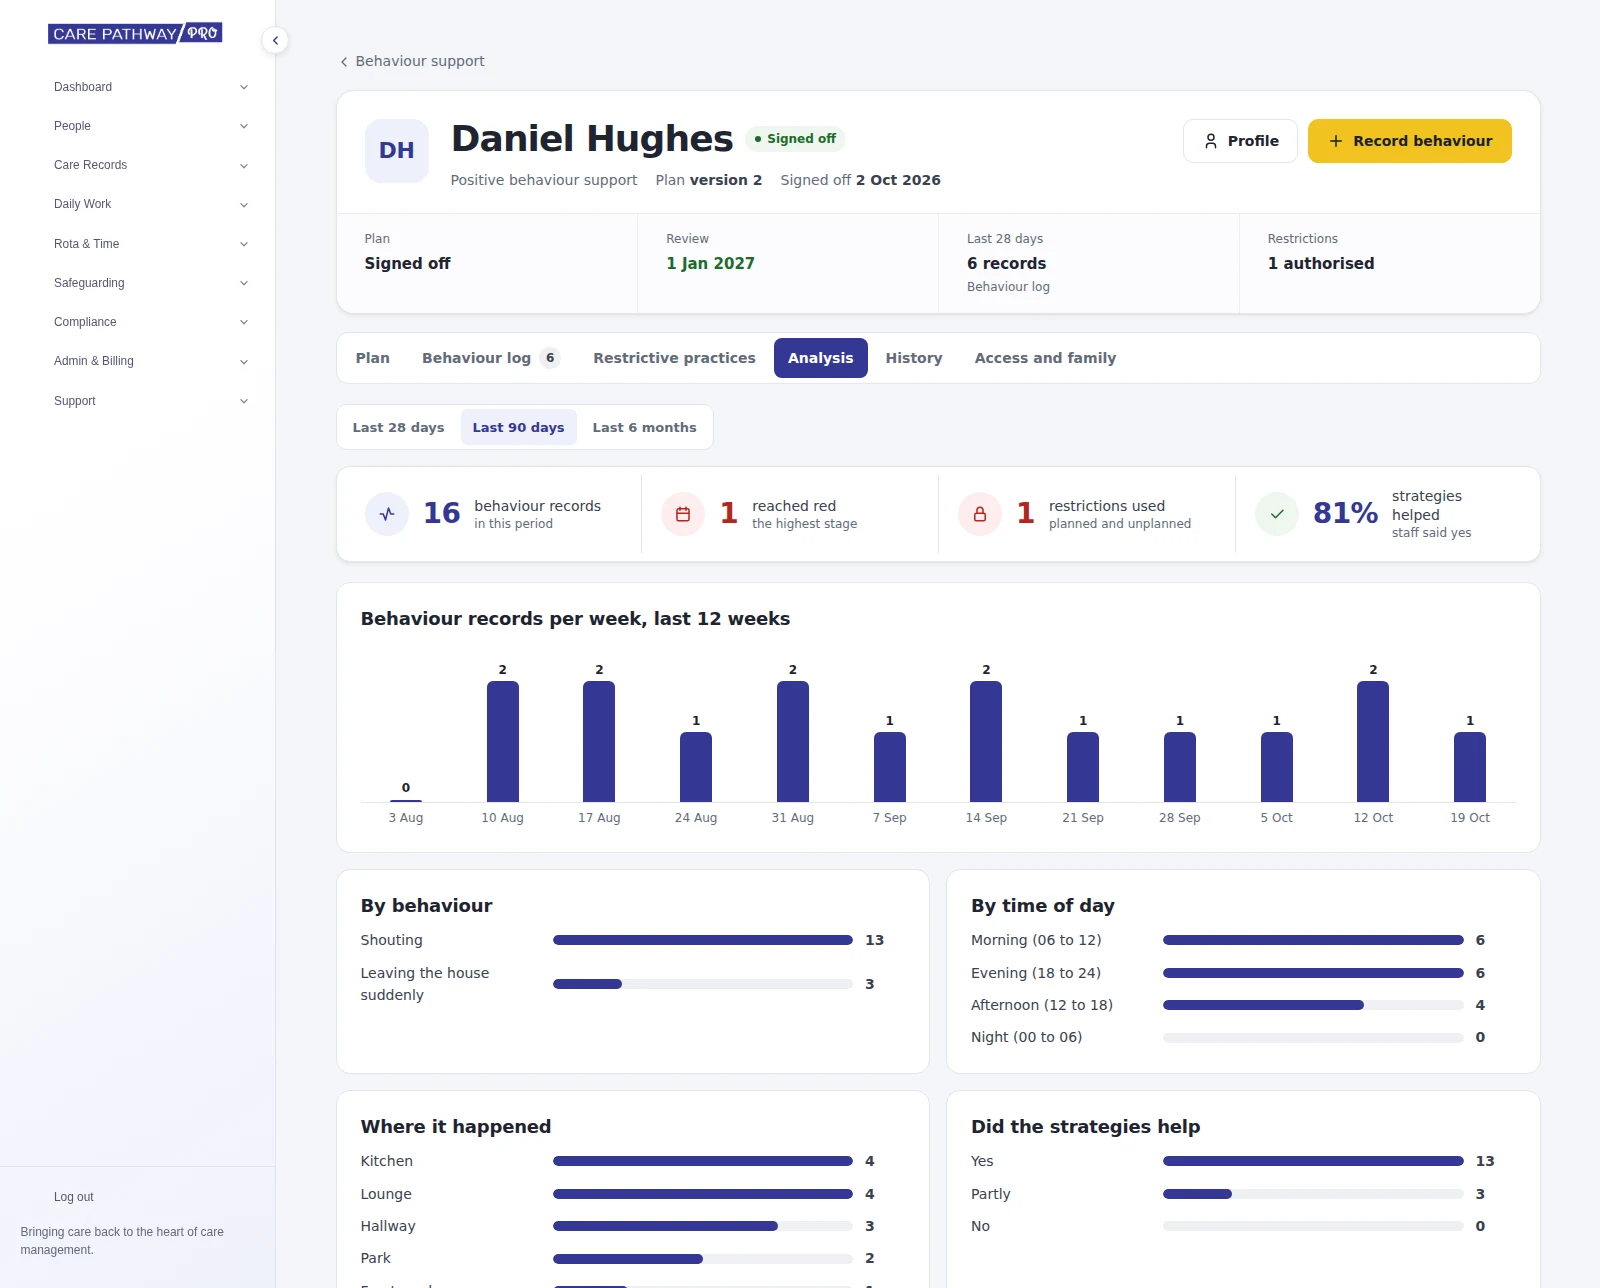Viewport: 1600px width, 1288px height.
Task: Open the Plan tab
Action: (373, 358)
